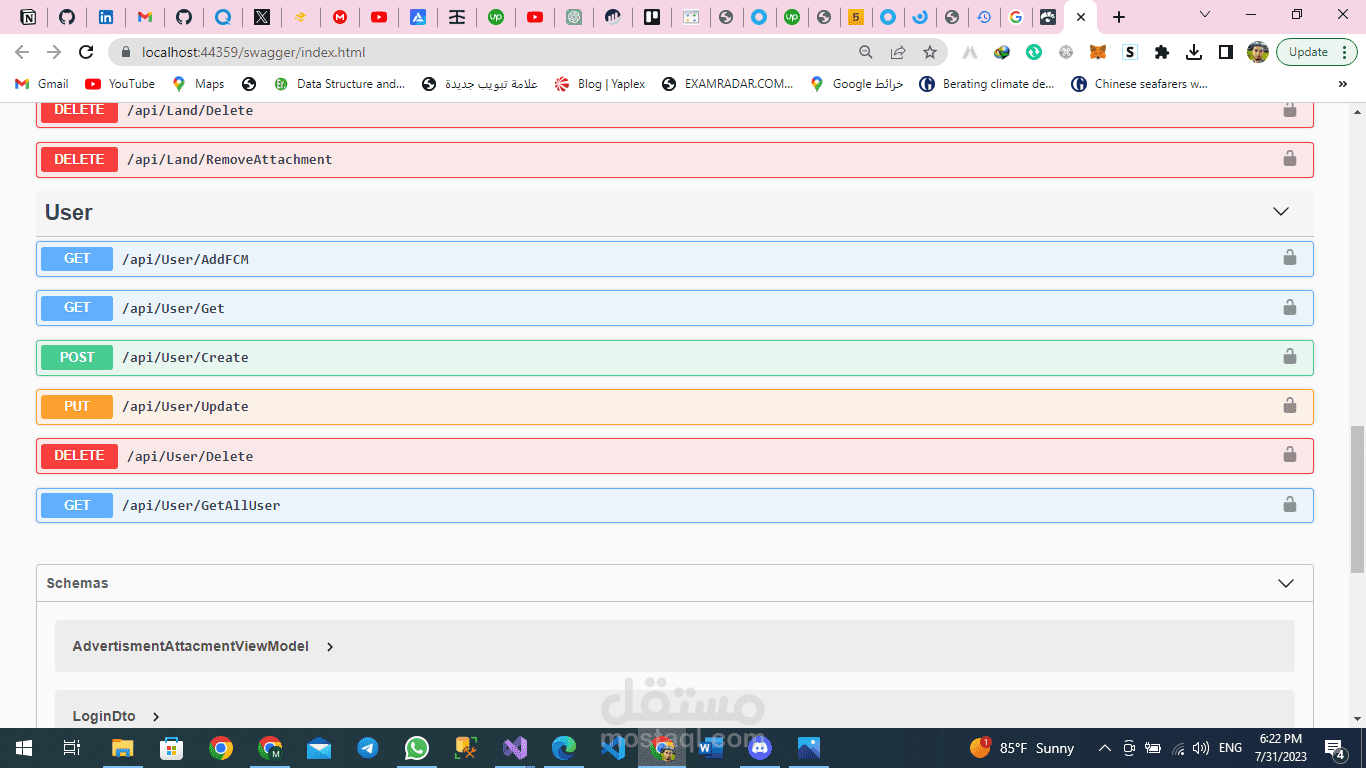Open the Maps bookmark
This screenshot has height=768, width=1366.
(x=198, y=84)
